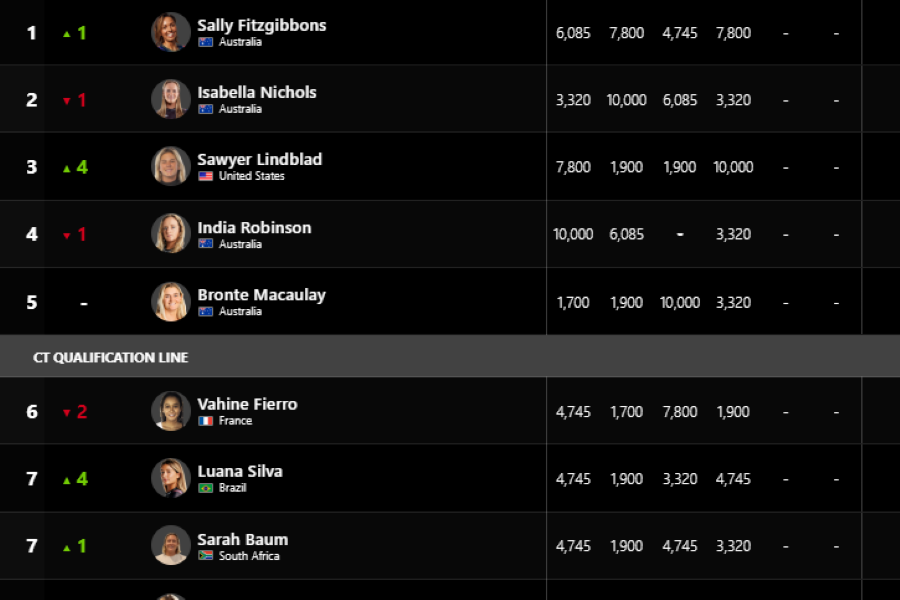Open Bronte Macaulay's profile picture
900x600 pixels.
(x=170, y=301)
